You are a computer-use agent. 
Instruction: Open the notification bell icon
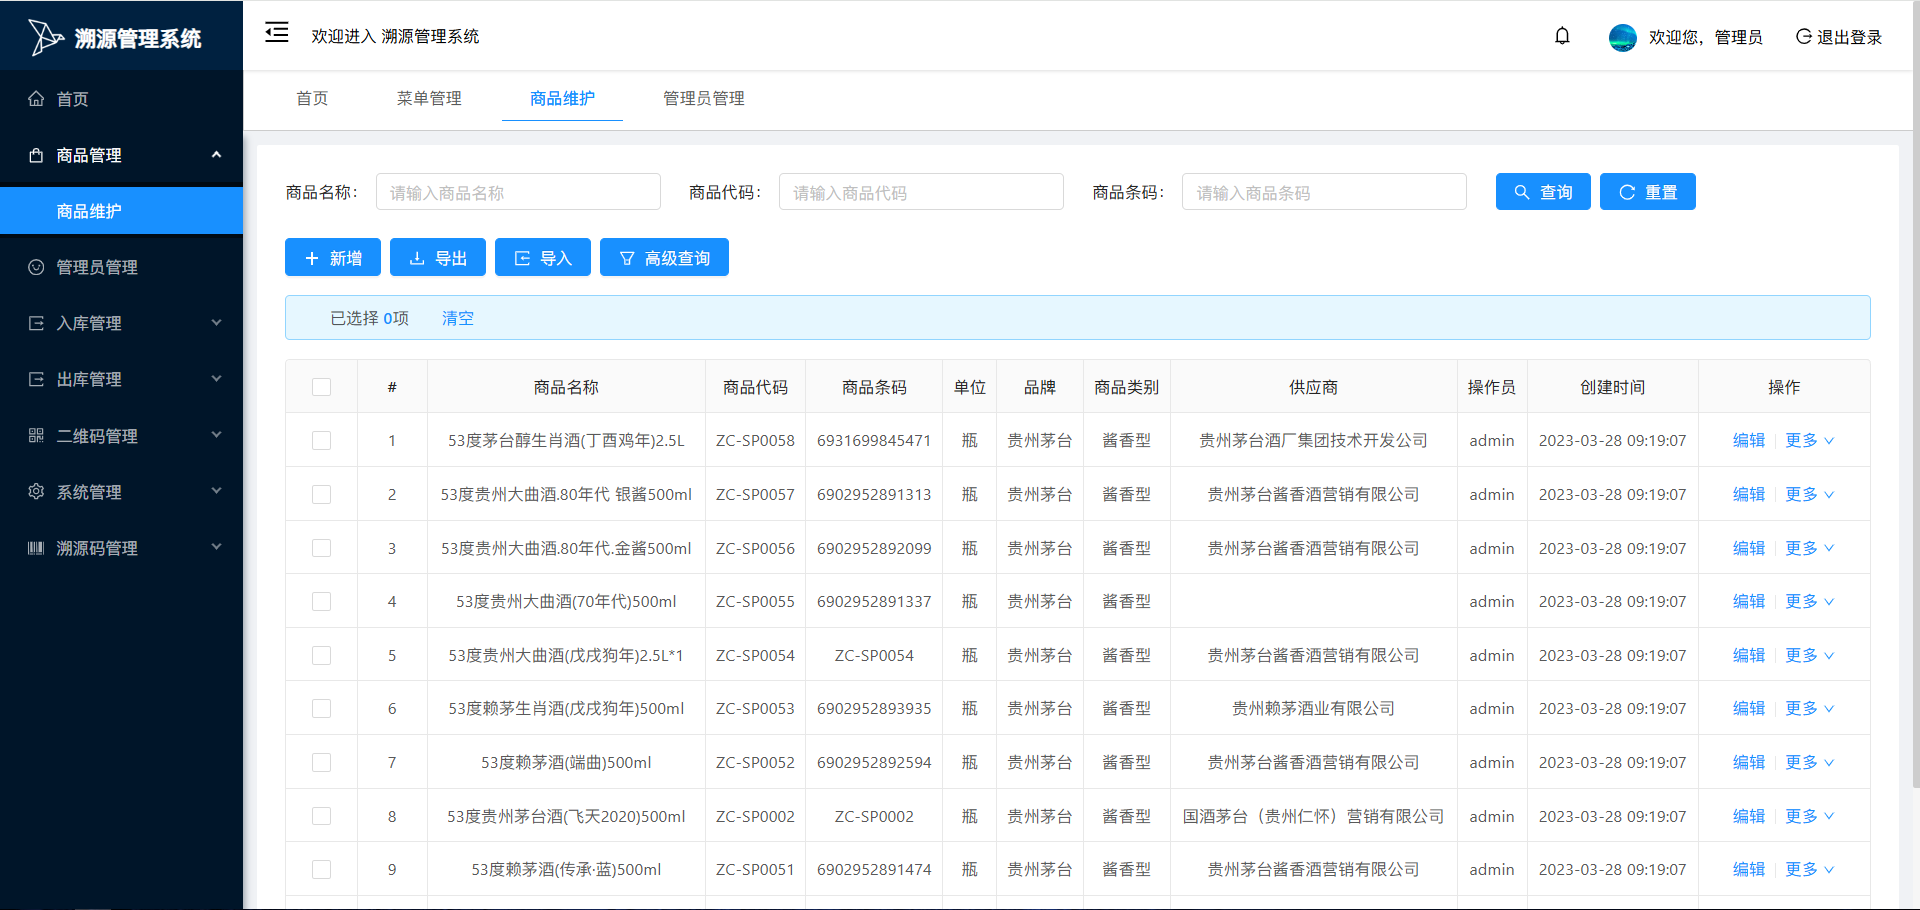coord(1562,36)
